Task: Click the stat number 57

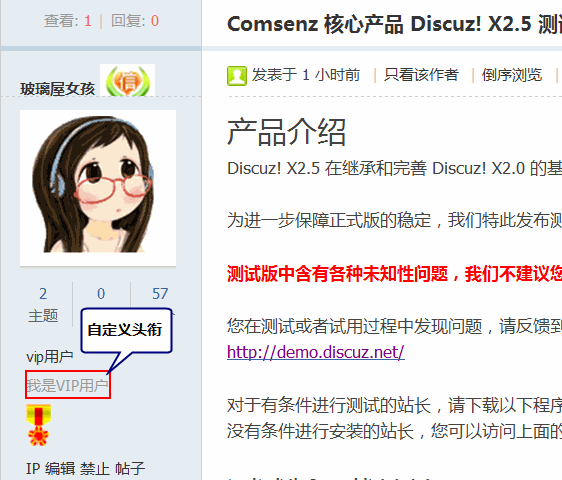Action: (x=160, y=294)
